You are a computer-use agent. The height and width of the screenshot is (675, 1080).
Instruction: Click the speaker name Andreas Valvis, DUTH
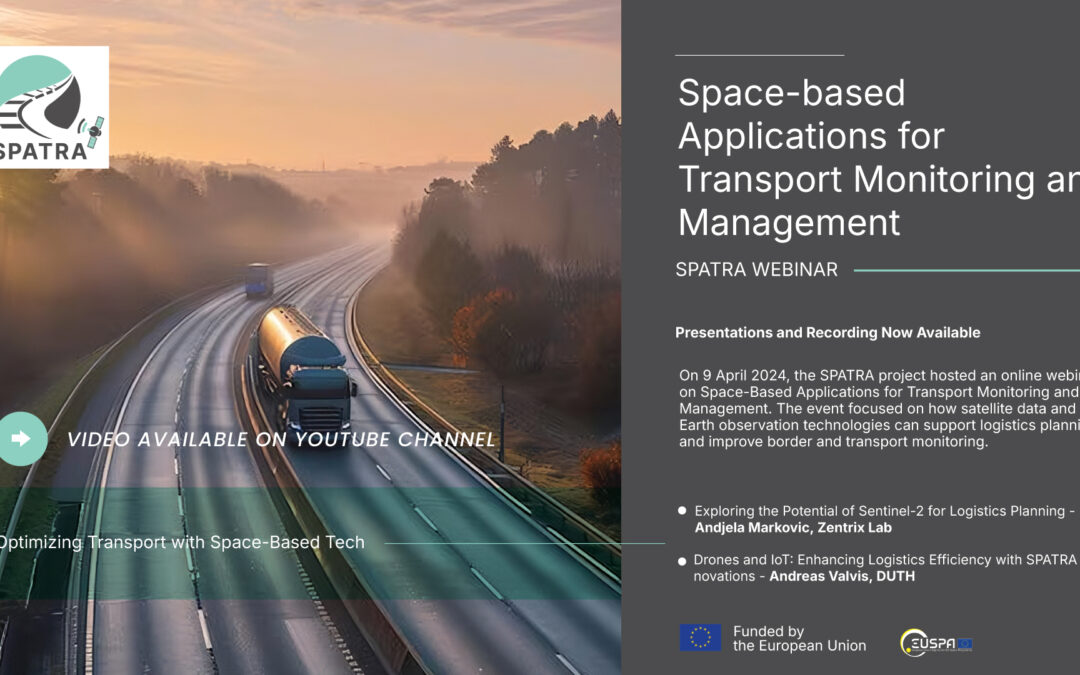click(842, 577)
